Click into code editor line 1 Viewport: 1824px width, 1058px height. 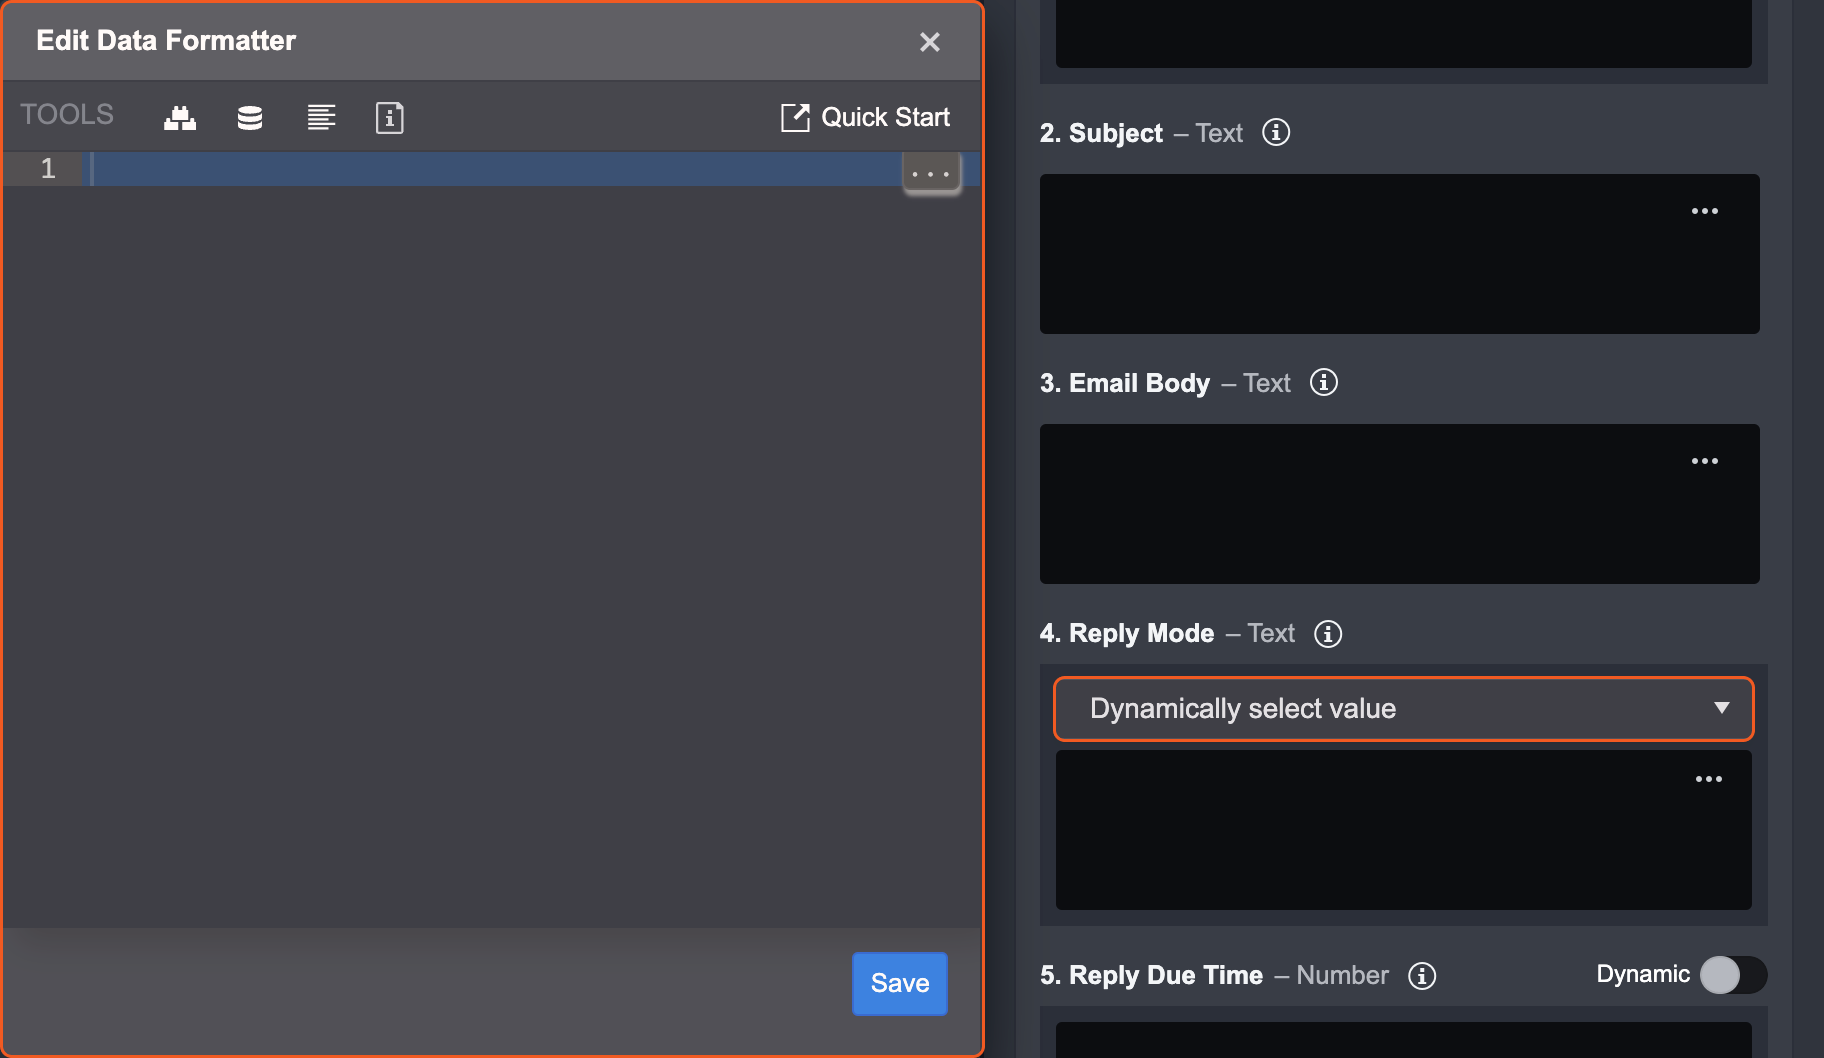click(x=490, y=169)
